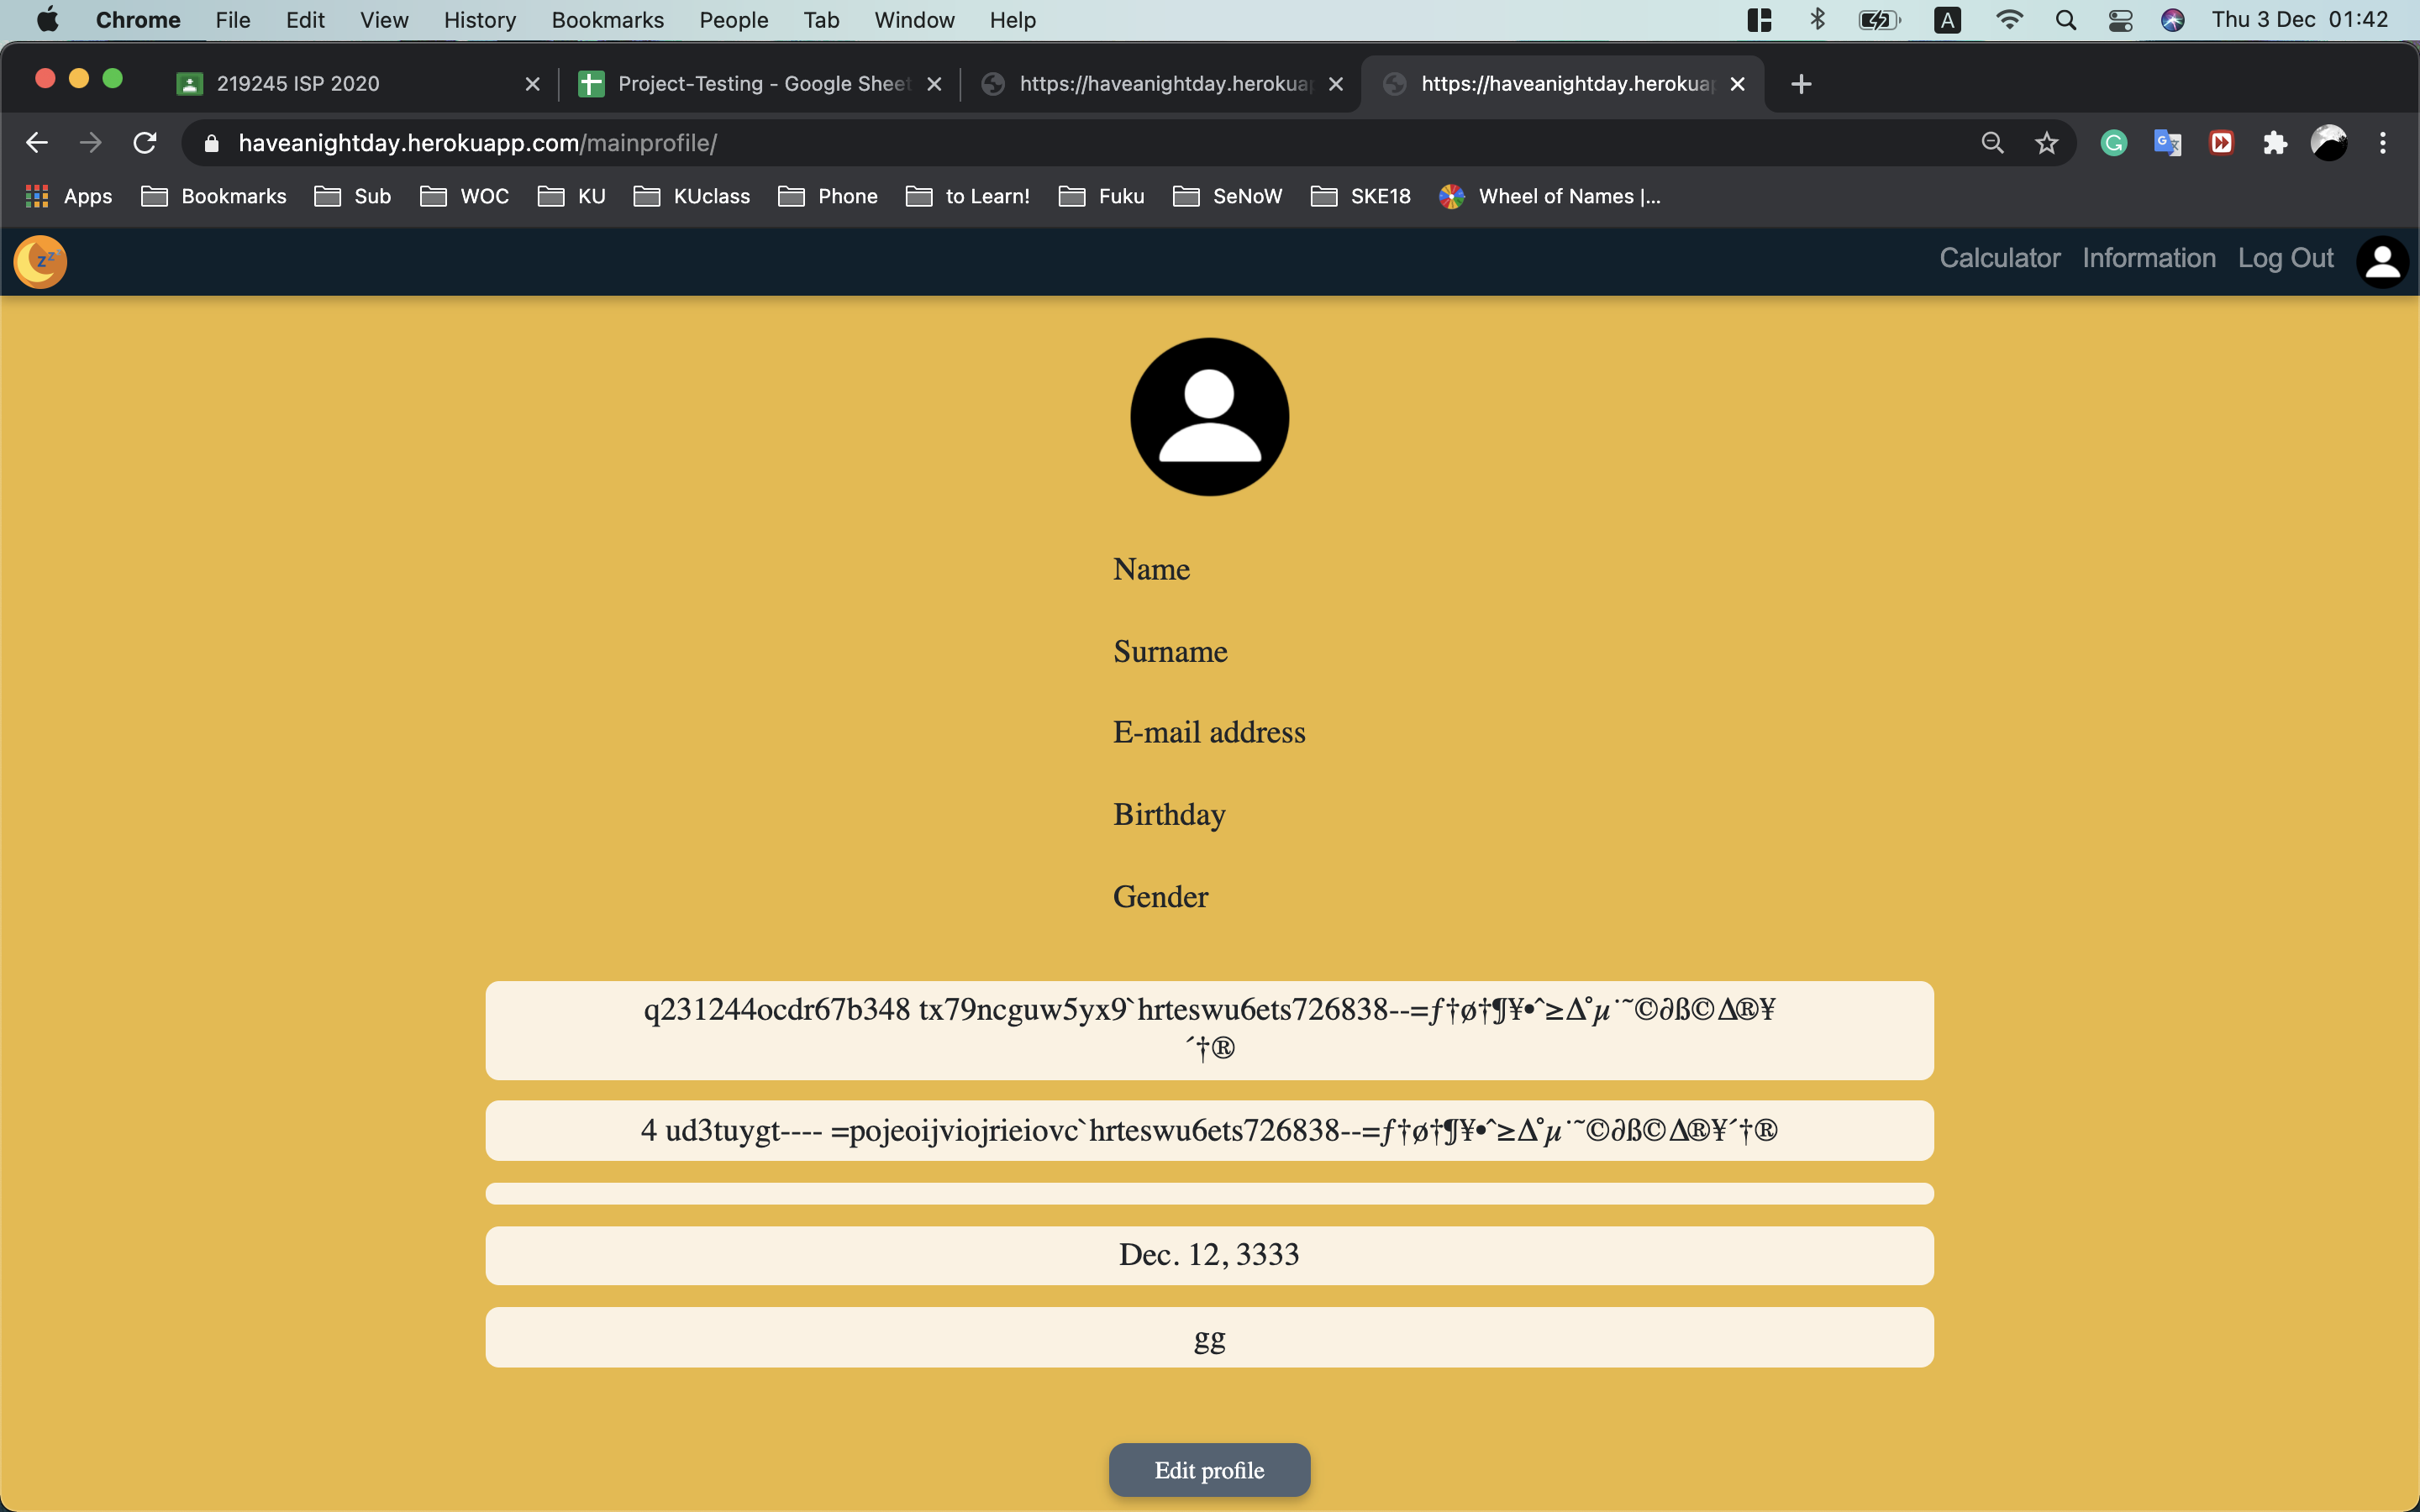2420x1512 pixels.
Task: Reload the current page
Action: (144, 142)
